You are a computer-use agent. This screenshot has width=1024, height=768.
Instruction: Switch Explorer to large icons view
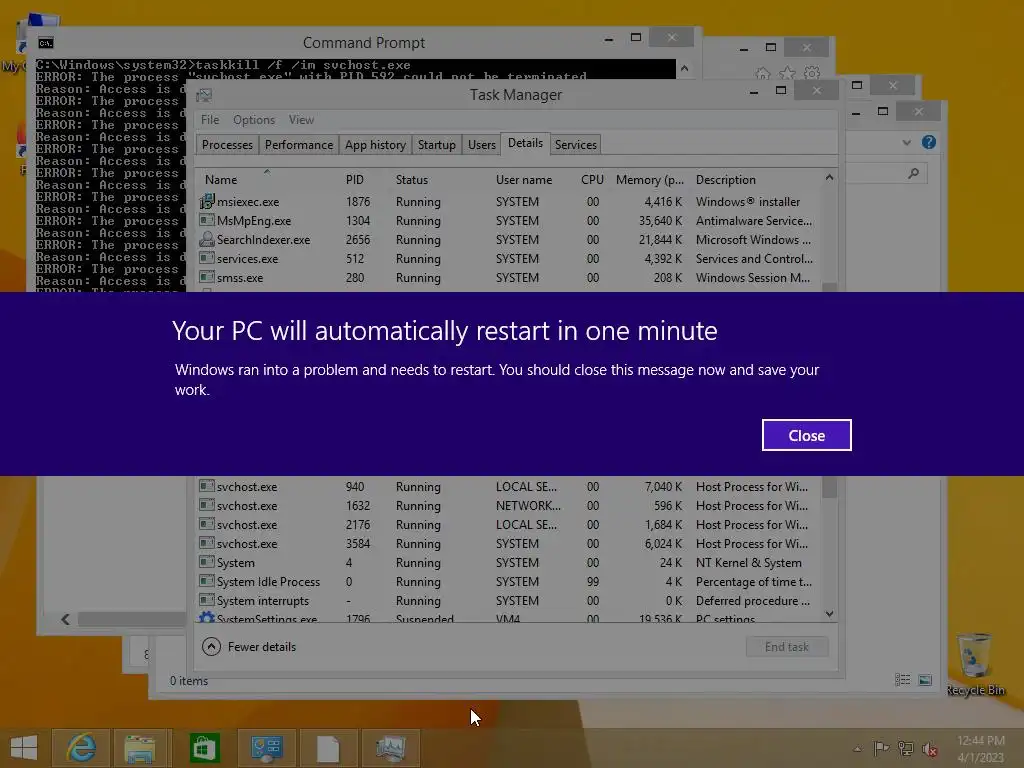tap(925, 680)
